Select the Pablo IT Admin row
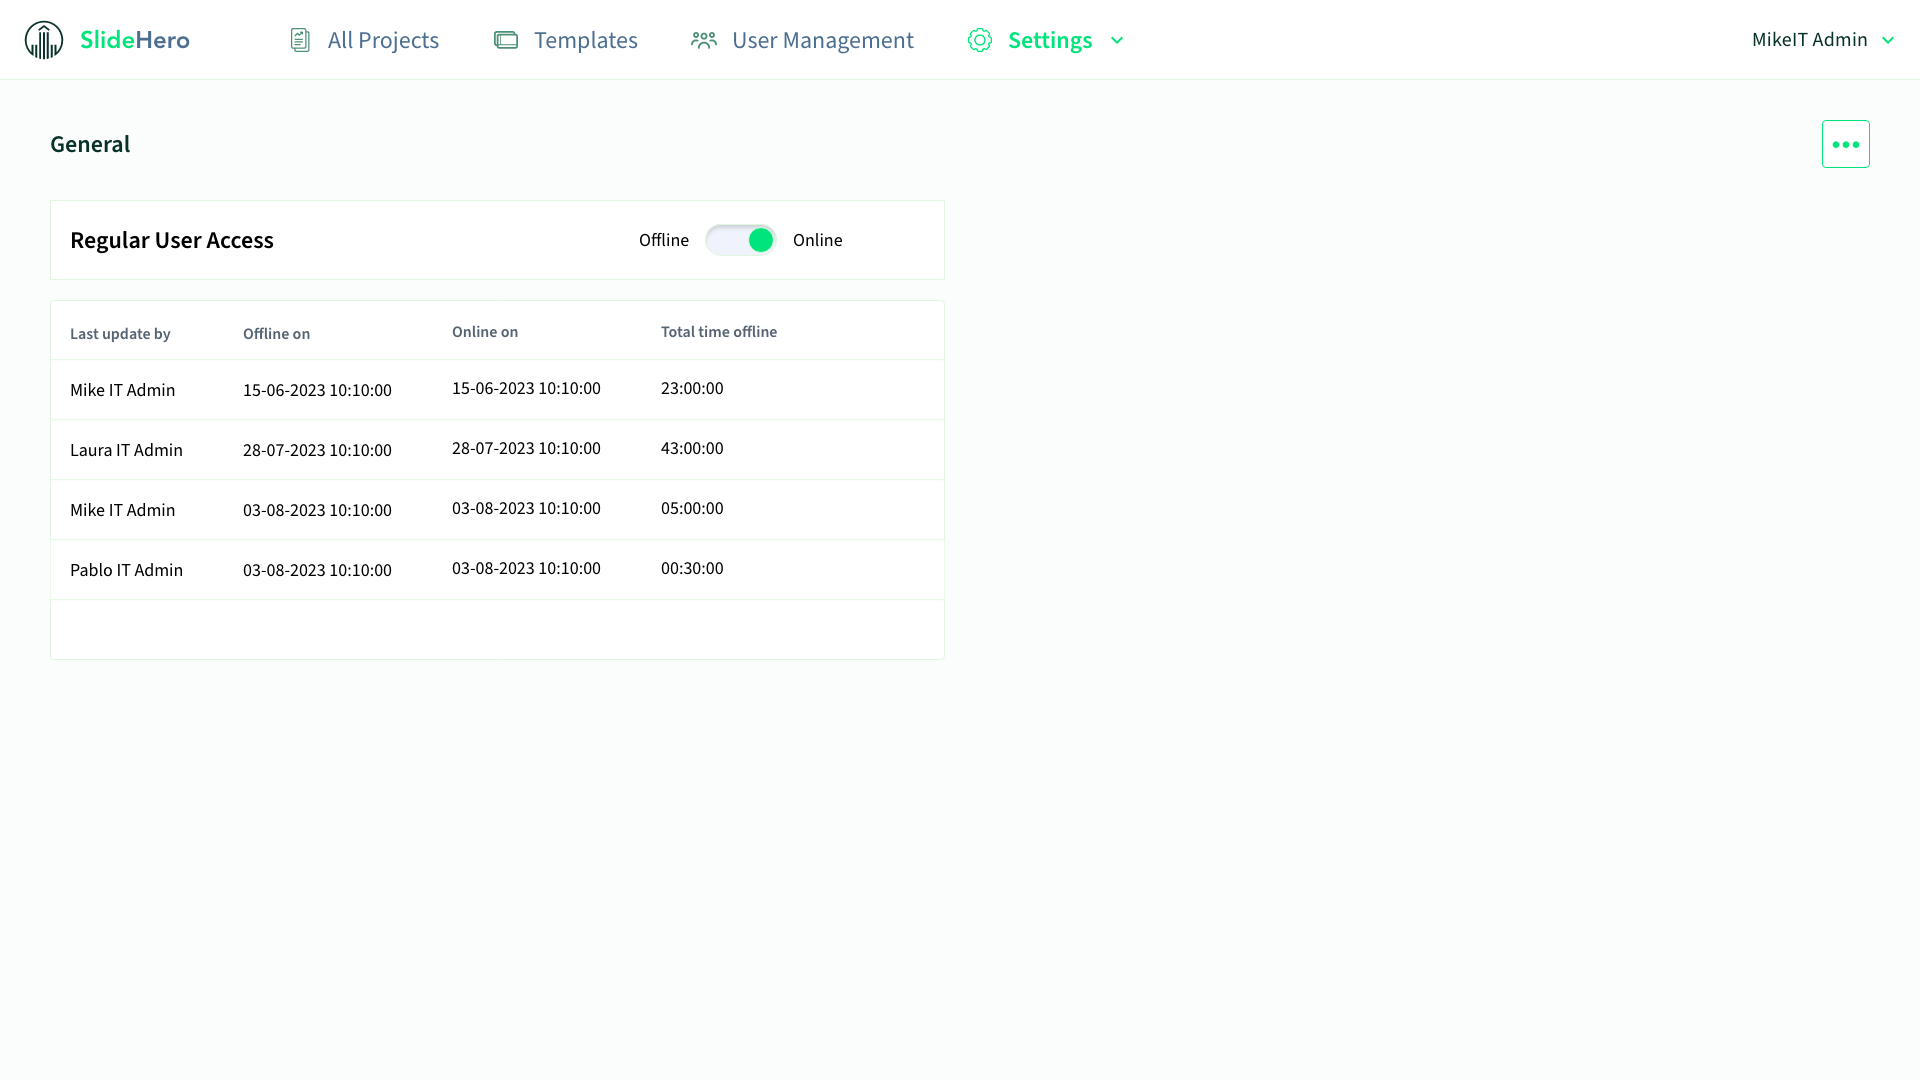The height and width of the screenshot is (1080, 1920). [x=126, y=570]
